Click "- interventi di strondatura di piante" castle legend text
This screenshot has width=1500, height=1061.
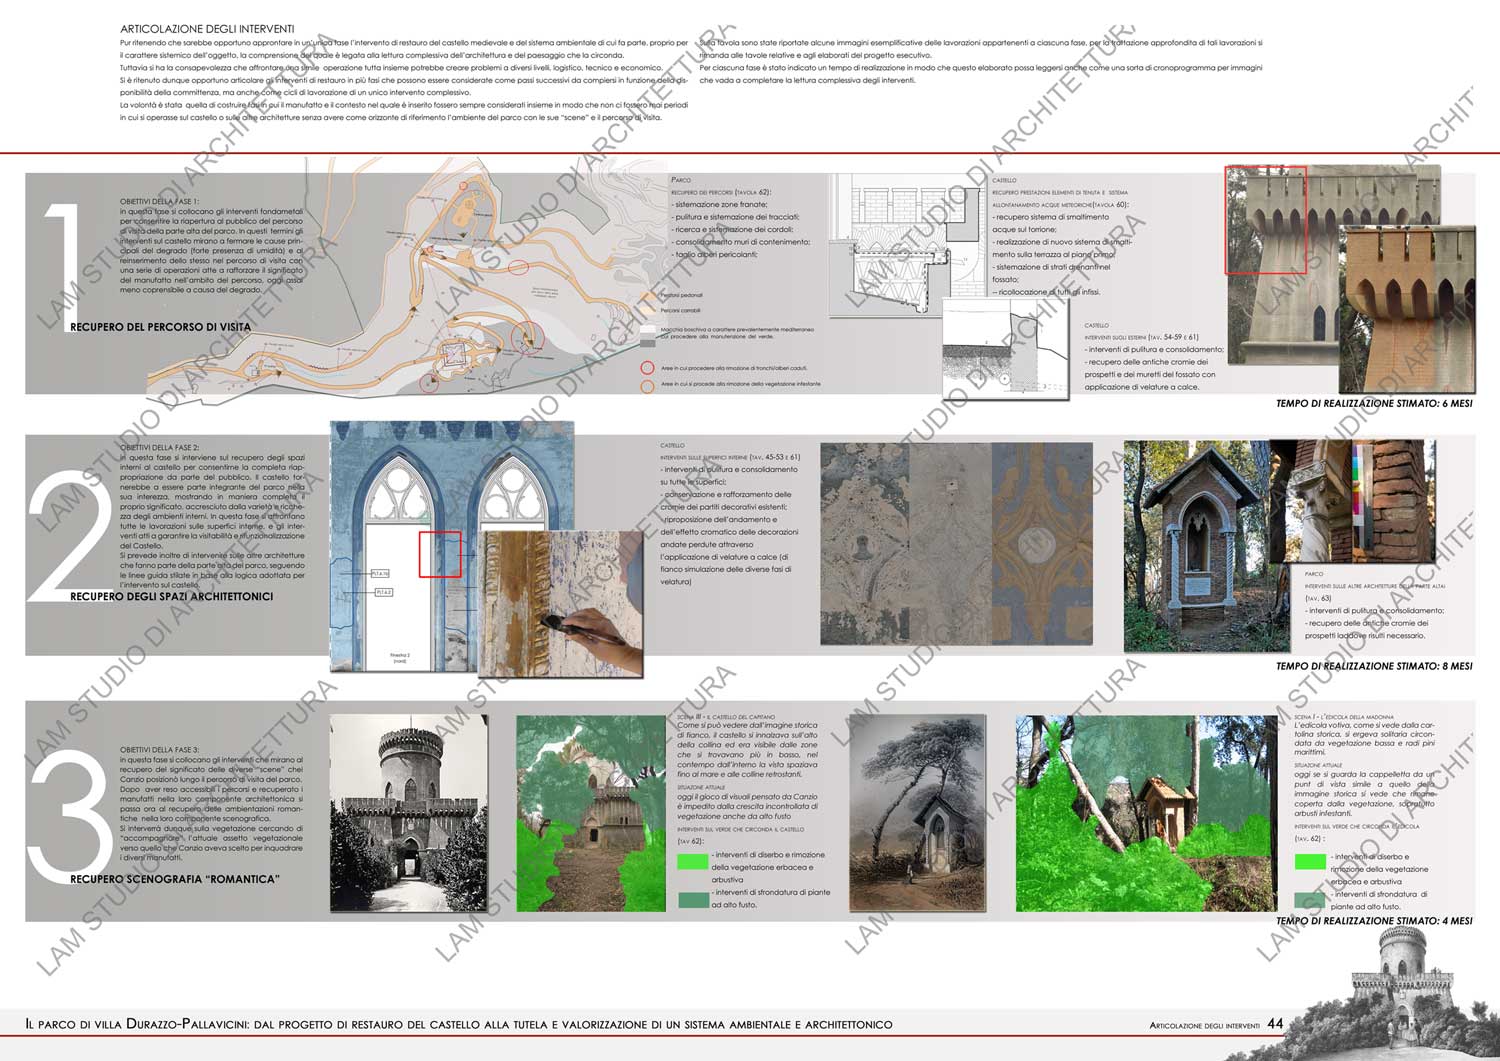click(771, 893)
